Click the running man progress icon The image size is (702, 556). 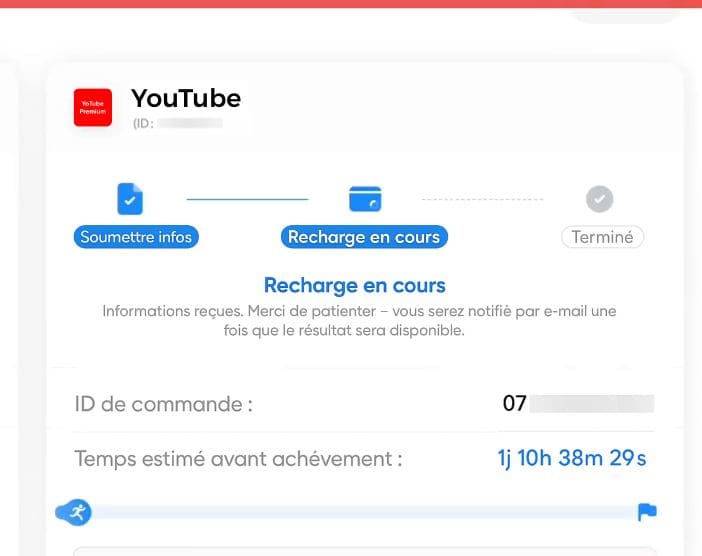click(74, 512)
